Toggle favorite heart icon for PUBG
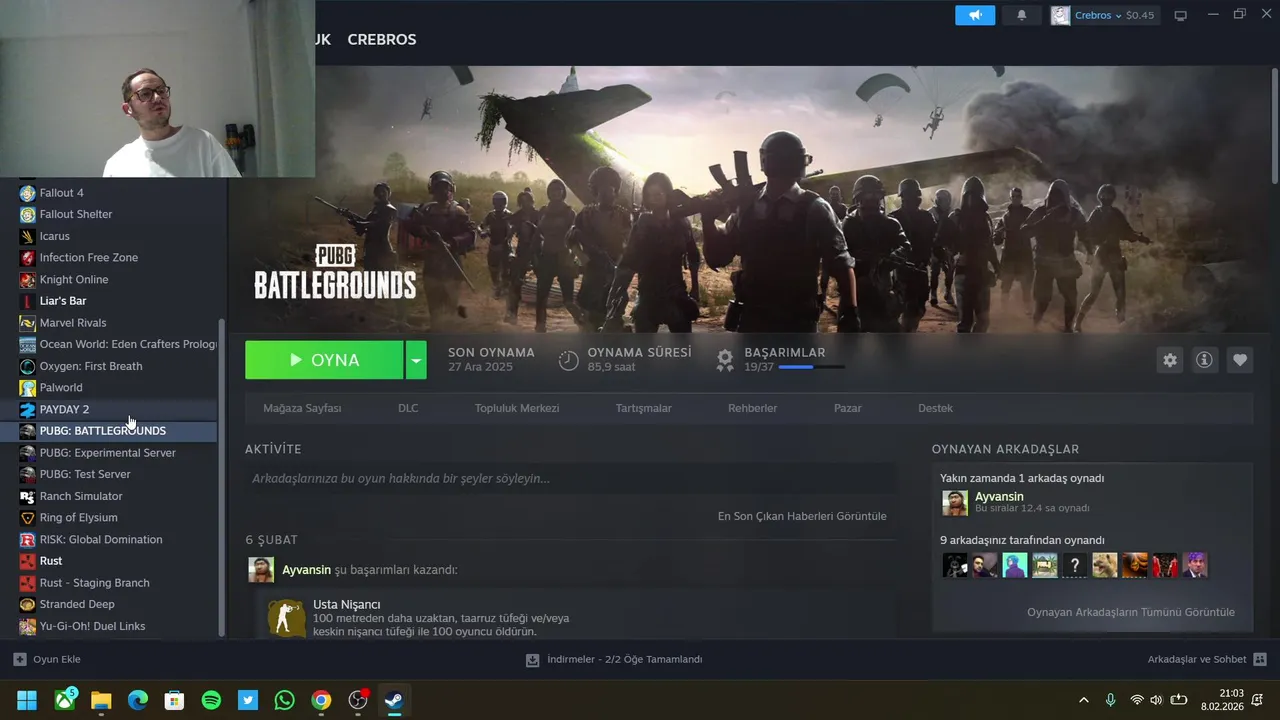This screenshot has width=1280, height=720. [x=1240, y=360]
